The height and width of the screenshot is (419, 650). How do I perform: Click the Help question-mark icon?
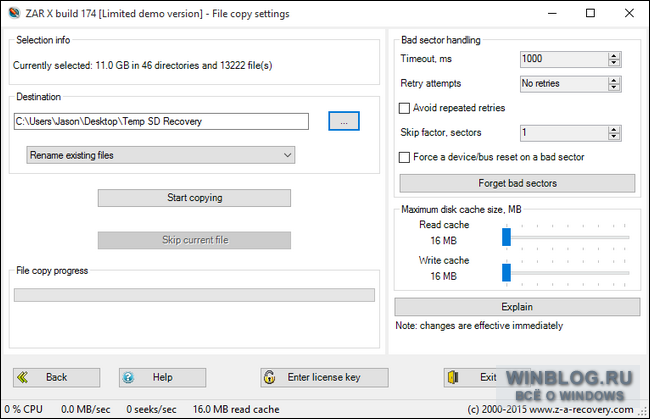(x=128, y=378)
